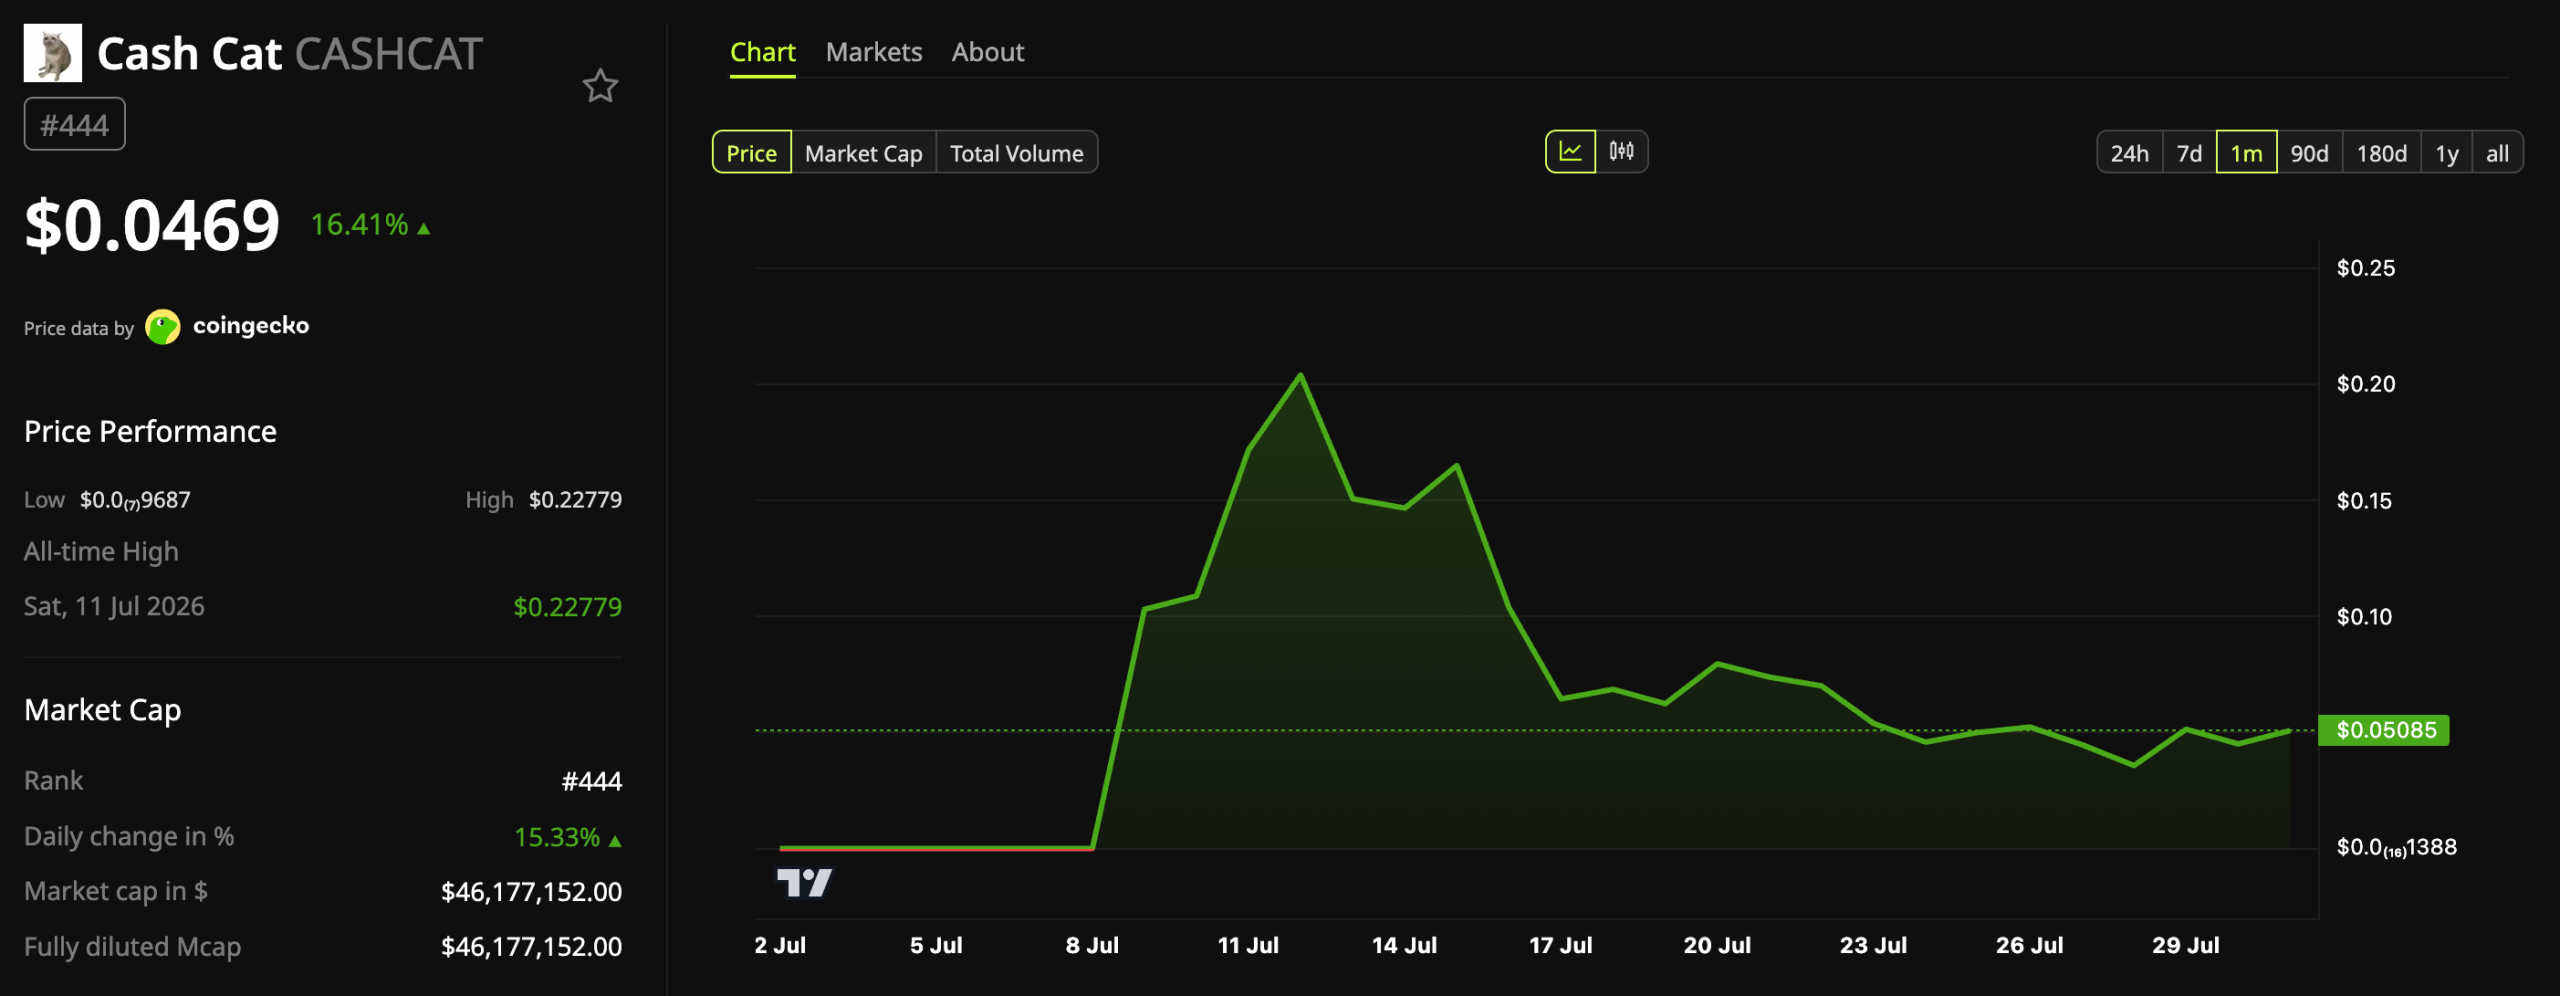Click the Market cap in $ value
Viewport: 2560px width, 996px height.
pyautogui.click(x=531, y=892)
